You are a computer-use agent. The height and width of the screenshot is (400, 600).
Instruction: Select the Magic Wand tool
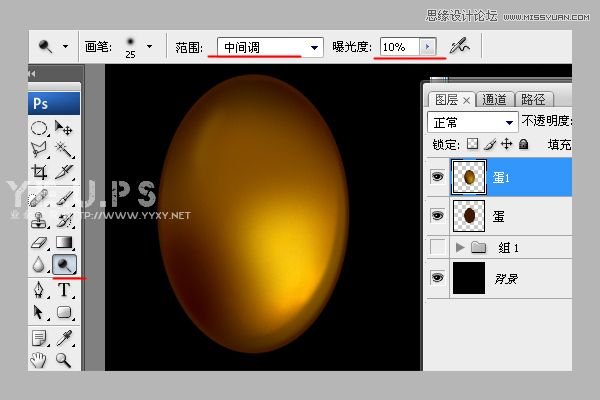pyautogui.click(x=64, y=150)
